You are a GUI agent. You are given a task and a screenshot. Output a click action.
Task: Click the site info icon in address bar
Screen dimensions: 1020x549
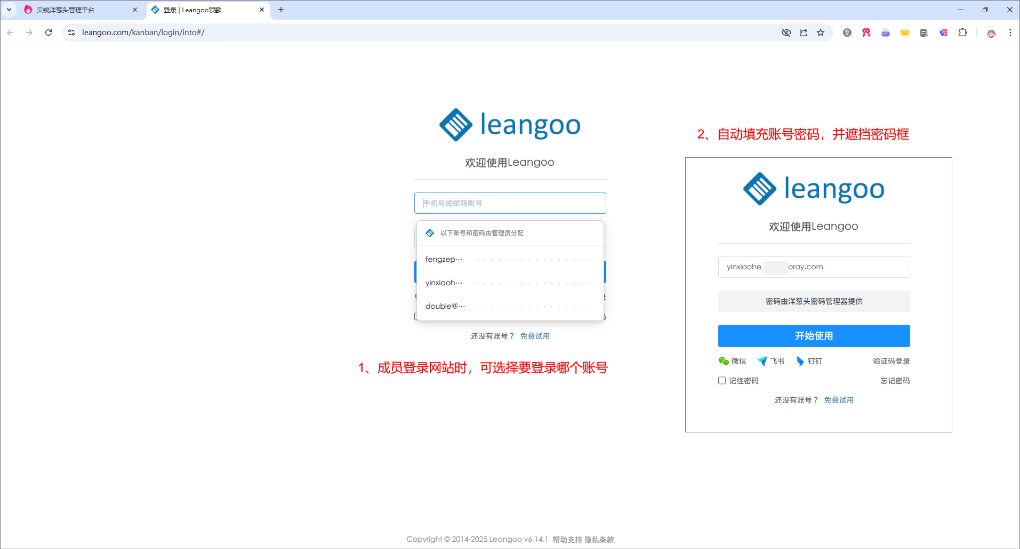(71, 32)
